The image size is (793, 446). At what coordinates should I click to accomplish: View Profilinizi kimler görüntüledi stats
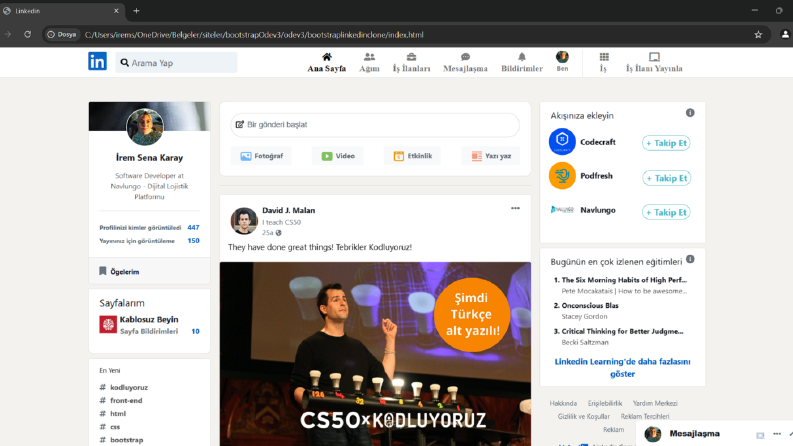coord(149,228)
